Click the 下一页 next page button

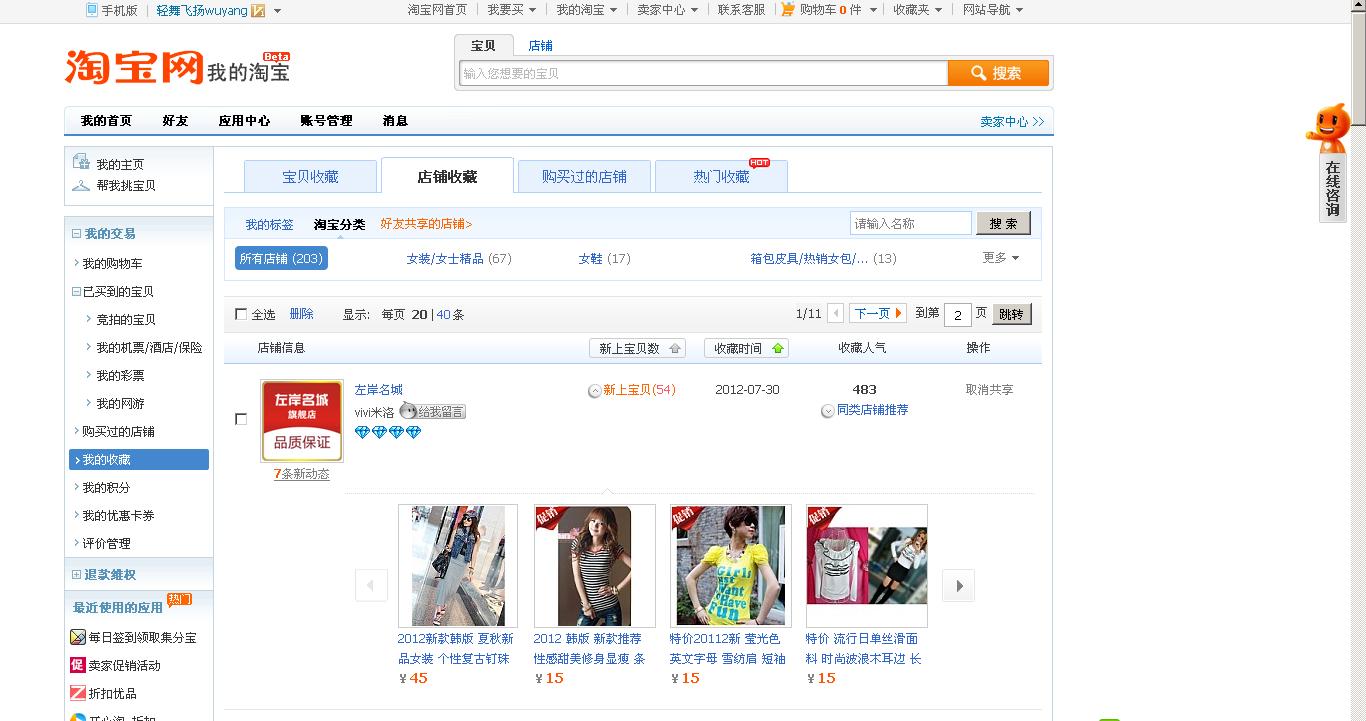pos(878,314)
